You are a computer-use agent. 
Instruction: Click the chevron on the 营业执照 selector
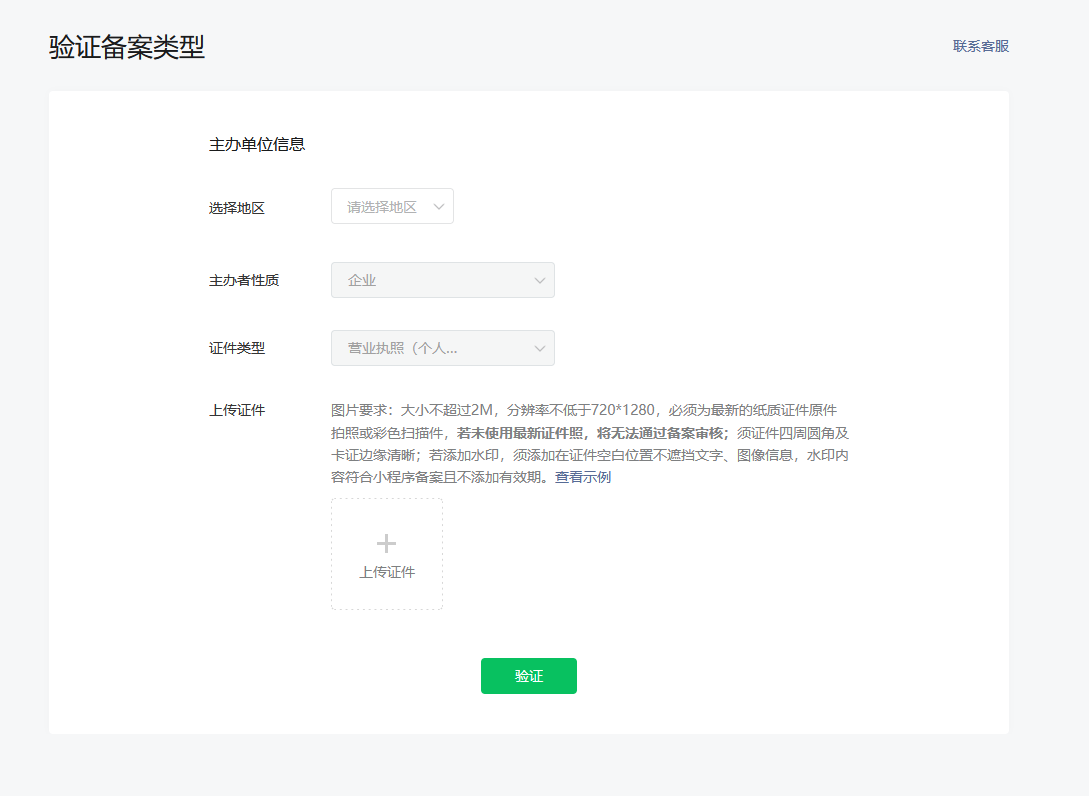(538, 348)
